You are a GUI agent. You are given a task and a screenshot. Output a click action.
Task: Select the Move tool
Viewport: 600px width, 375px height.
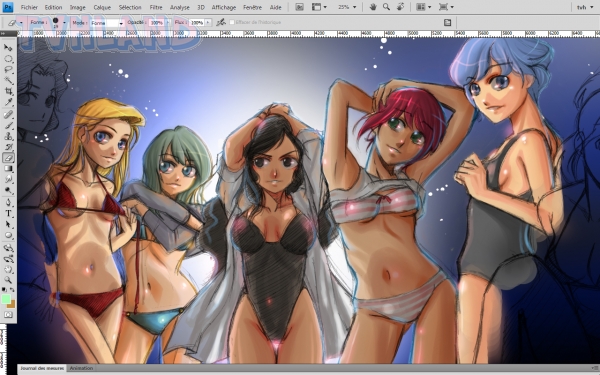8,48
